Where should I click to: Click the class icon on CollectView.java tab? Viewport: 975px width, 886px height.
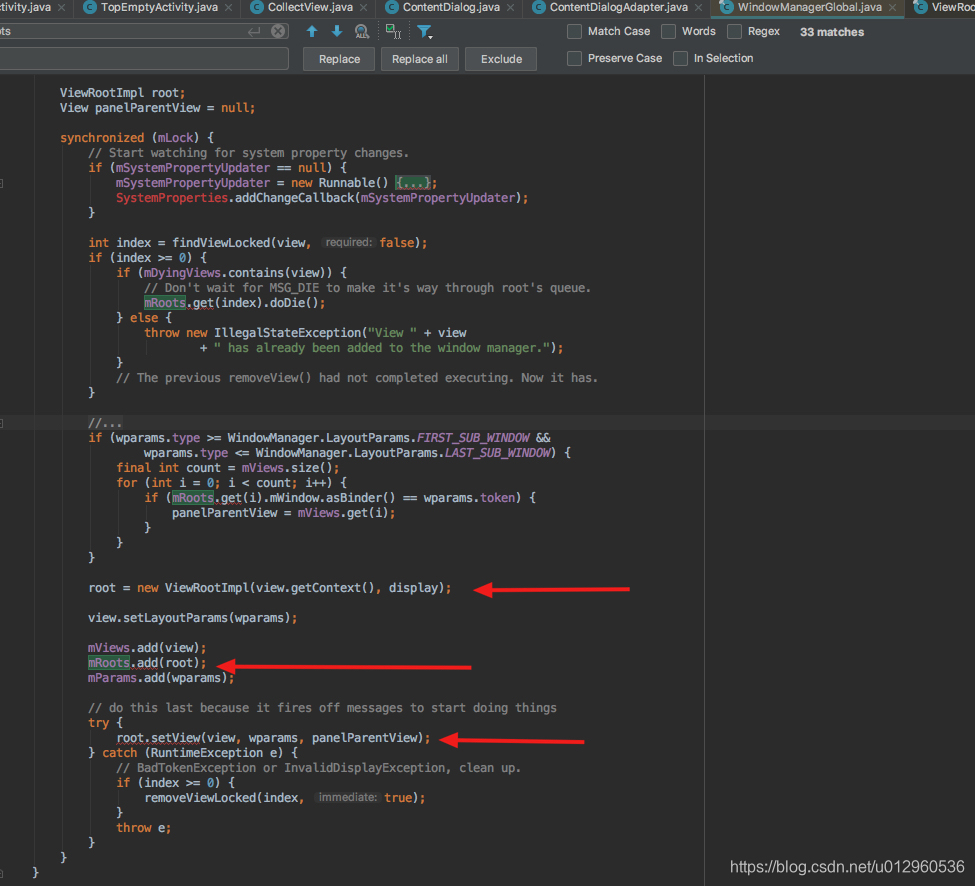[x=256, y=7]
